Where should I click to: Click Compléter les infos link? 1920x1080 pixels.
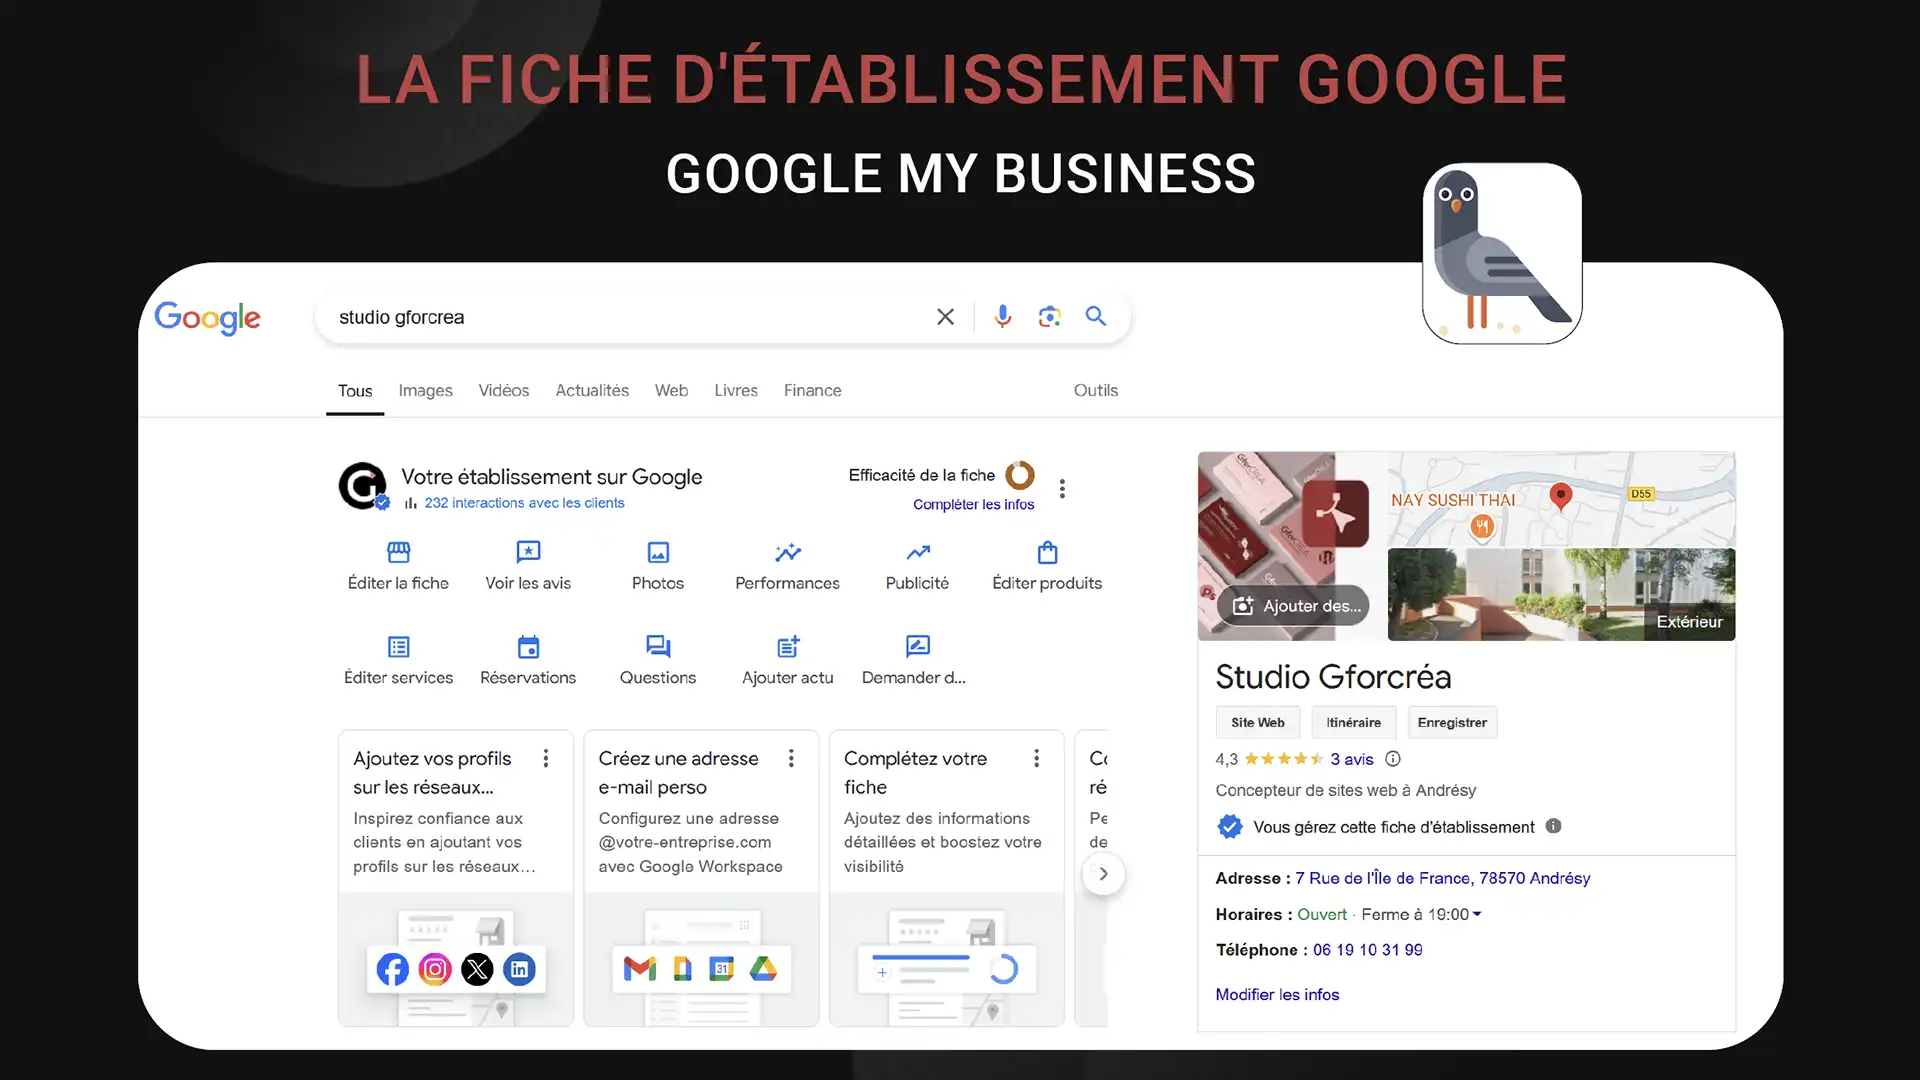973,504
